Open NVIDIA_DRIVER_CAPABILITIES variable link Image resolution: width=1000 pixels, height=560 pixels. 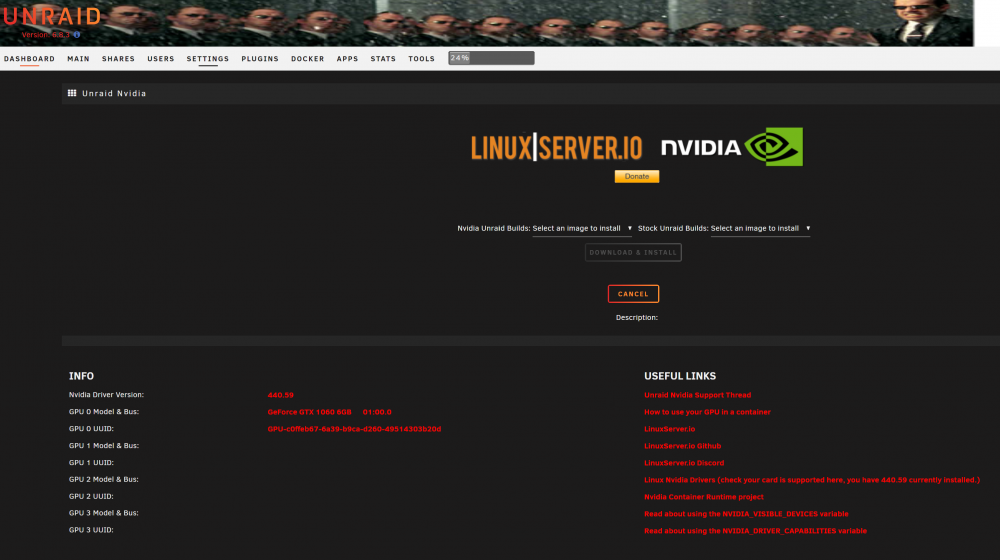[755, 531]
